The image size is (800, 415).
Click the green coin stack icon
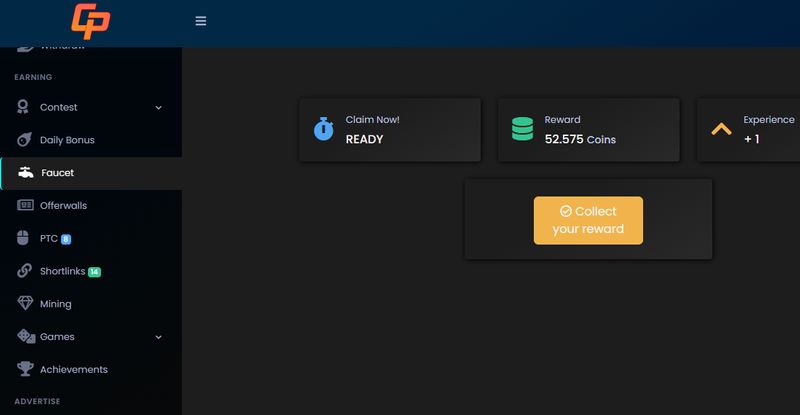pyautogui.click(x=522, y=129)
